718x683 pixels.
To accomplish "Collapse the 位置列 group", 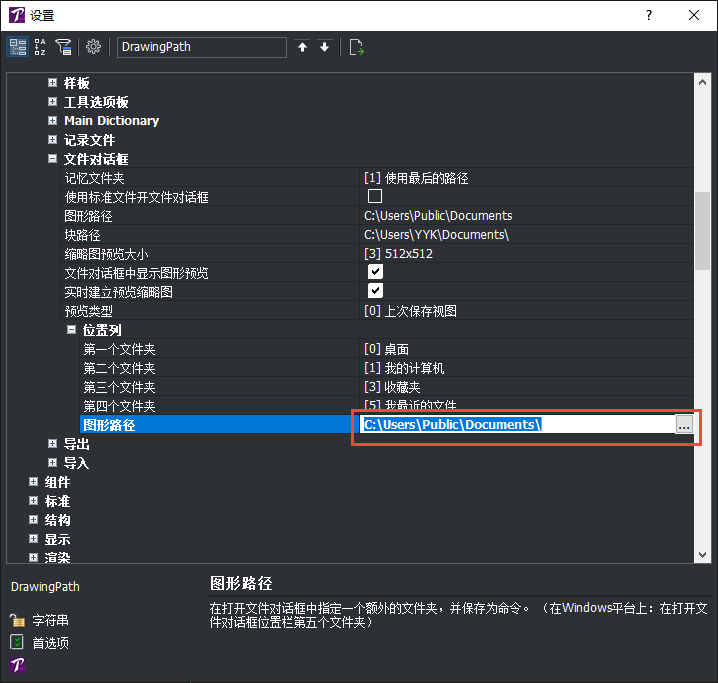I will [71, 330].
